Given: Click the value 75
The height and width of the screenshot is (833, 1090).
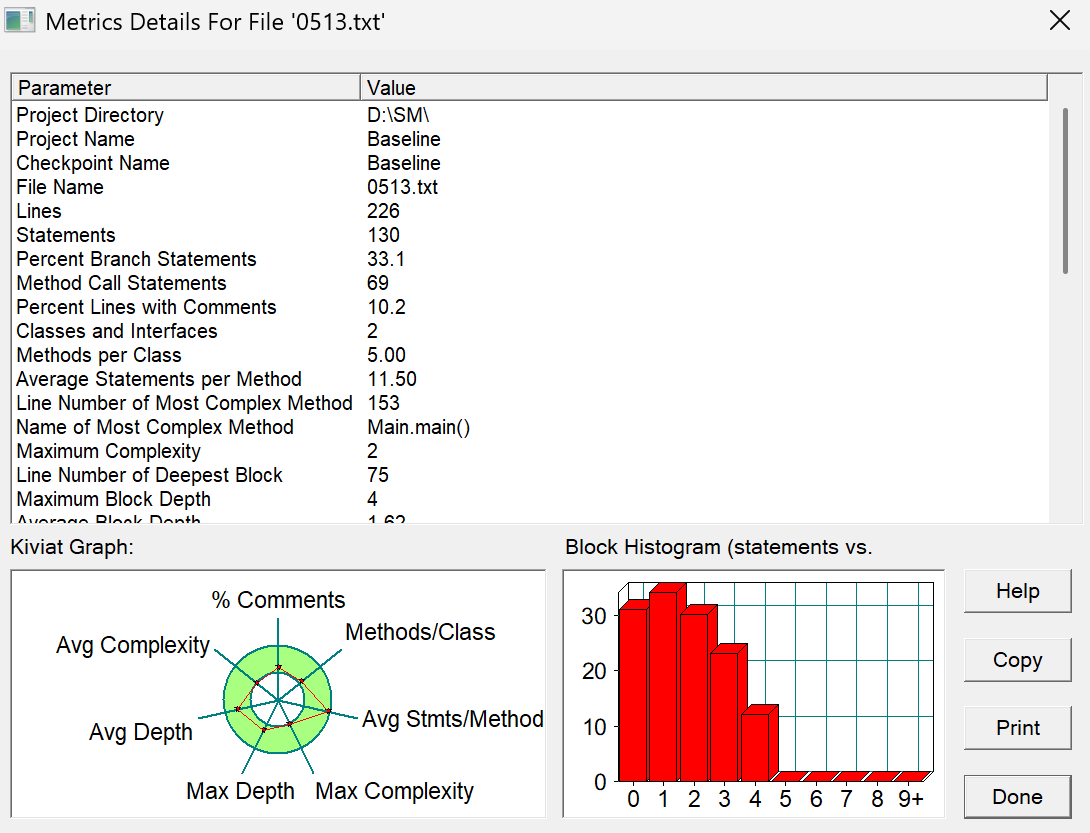Looking at the screenshot, I should pyautogui.click(x=378, y=475).
